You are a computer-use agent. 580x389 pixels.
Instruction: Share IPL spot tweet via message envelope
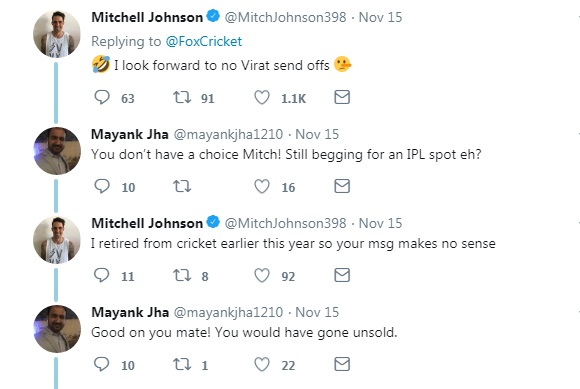point(342,186)
